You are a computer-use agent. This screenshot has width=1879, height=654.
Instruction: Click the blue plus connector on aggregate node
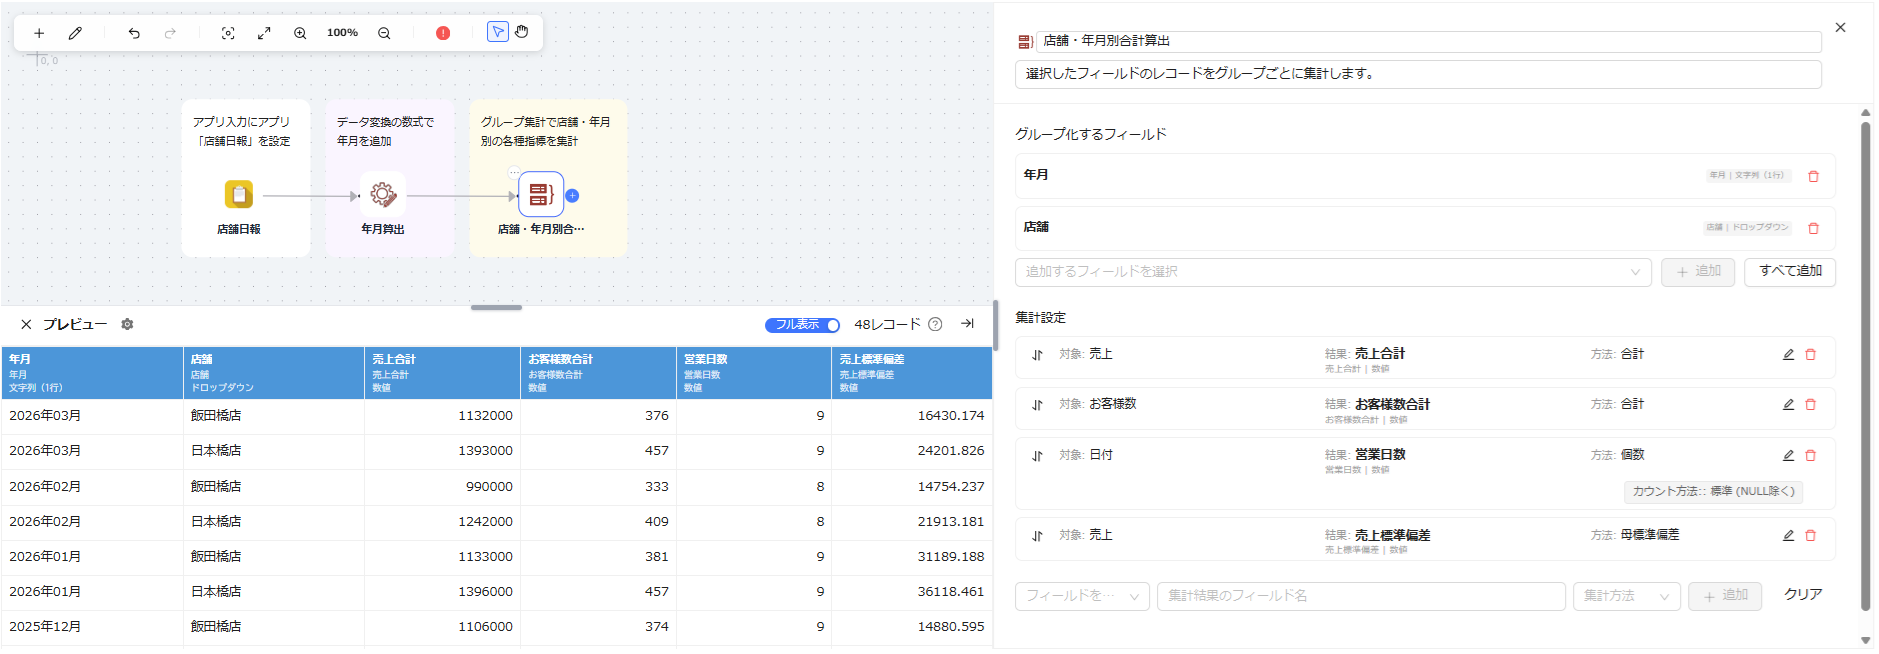pos(572,196)
